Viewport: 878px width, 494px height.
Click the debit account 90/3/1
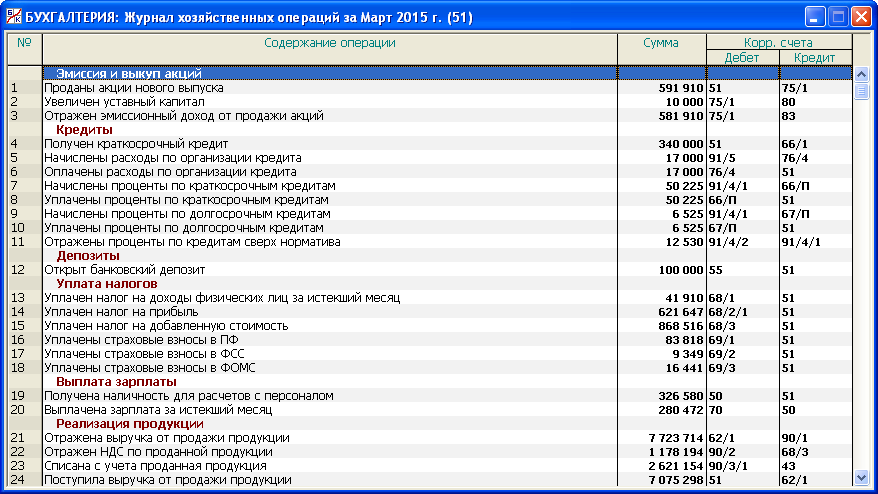pos(728,466)
